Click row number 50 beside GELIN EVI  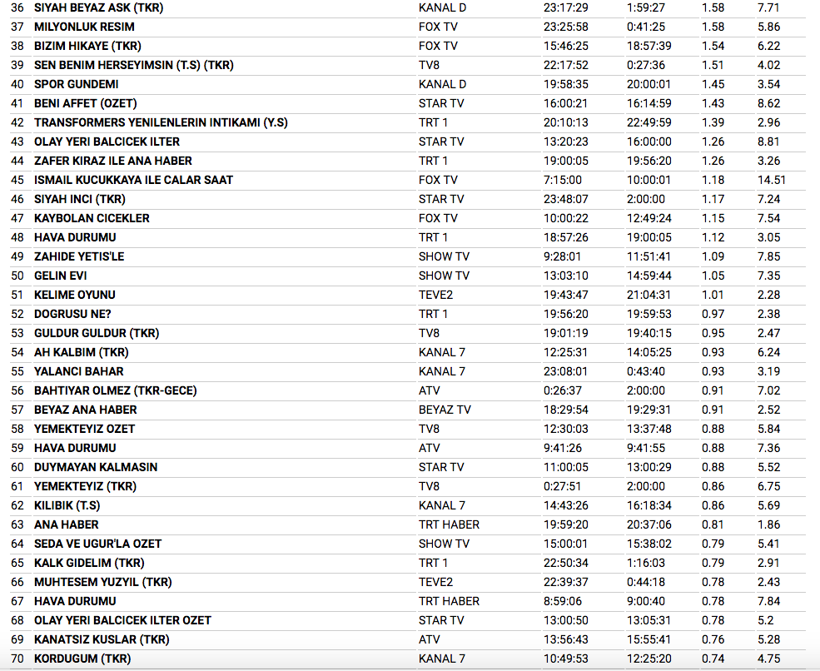16,275
